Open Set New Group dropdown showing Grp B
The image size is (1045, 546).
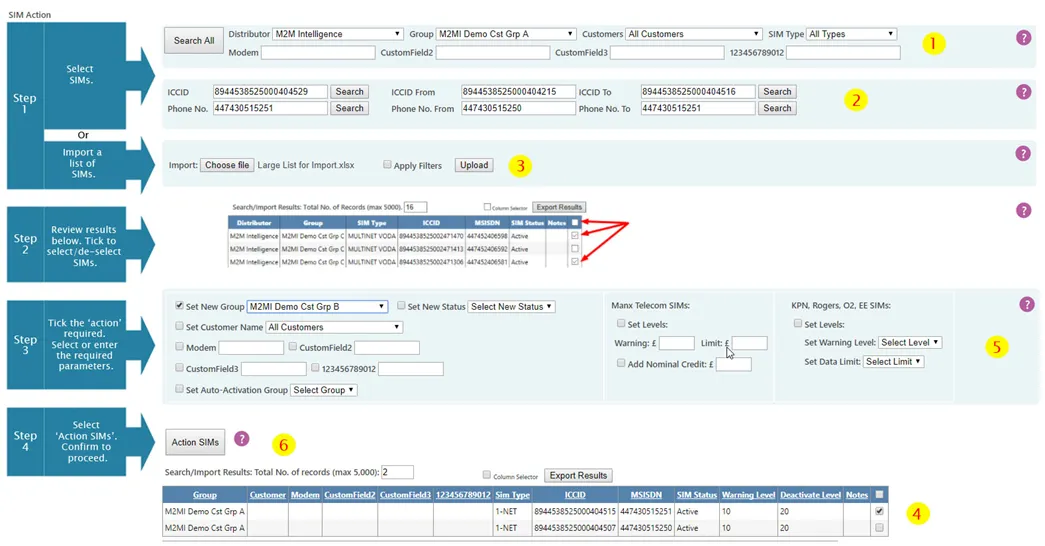(317, 307)
